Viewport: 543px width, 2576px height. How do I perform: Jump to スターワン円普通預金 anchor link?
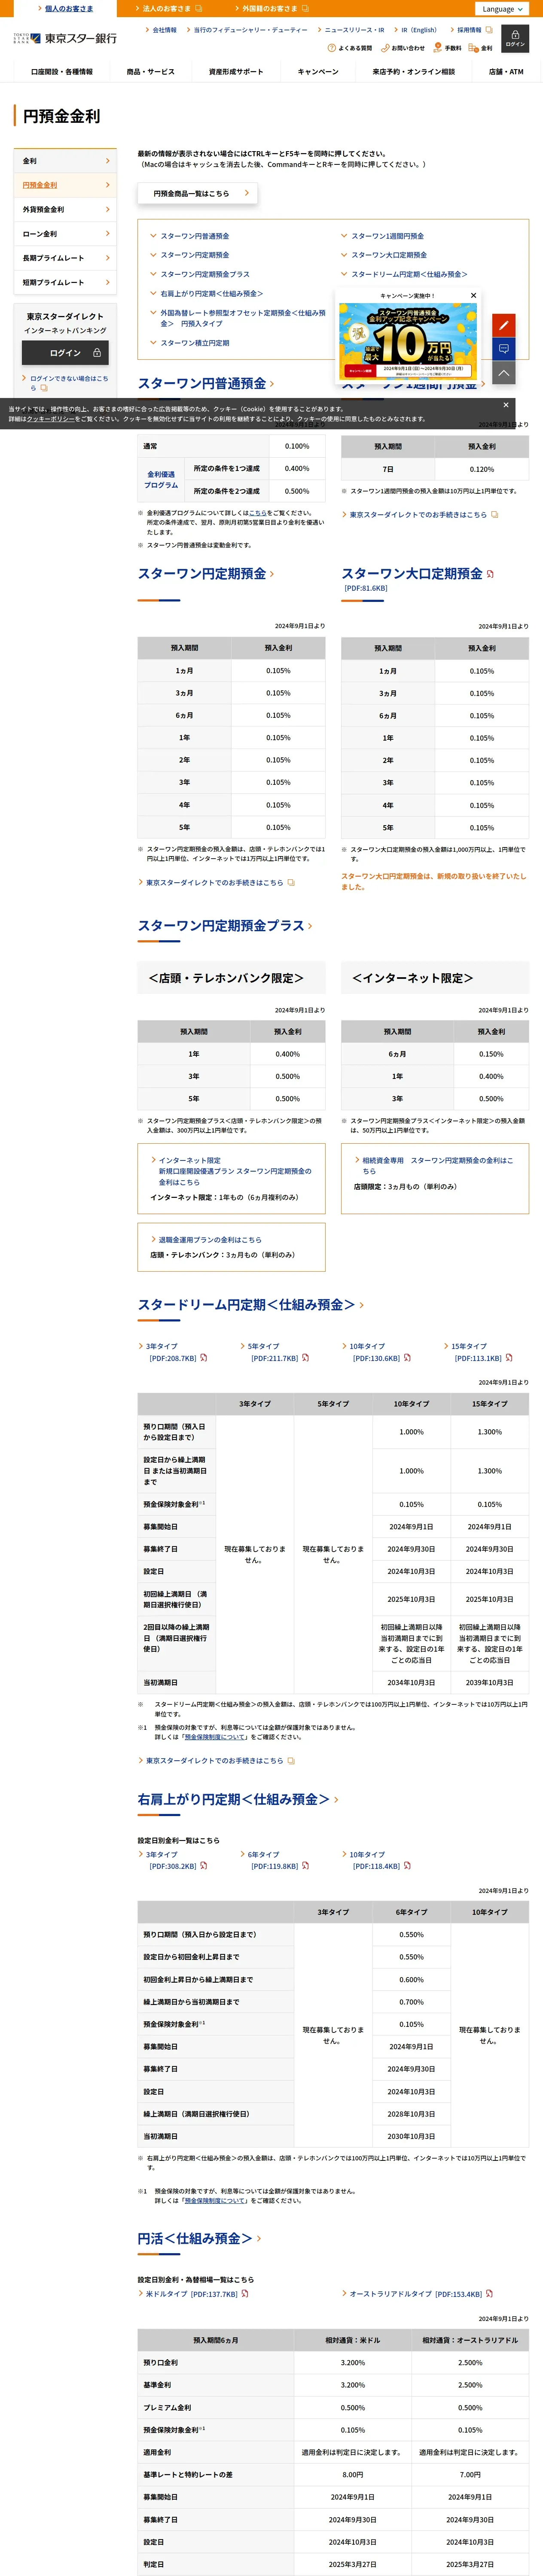point(194,236)
